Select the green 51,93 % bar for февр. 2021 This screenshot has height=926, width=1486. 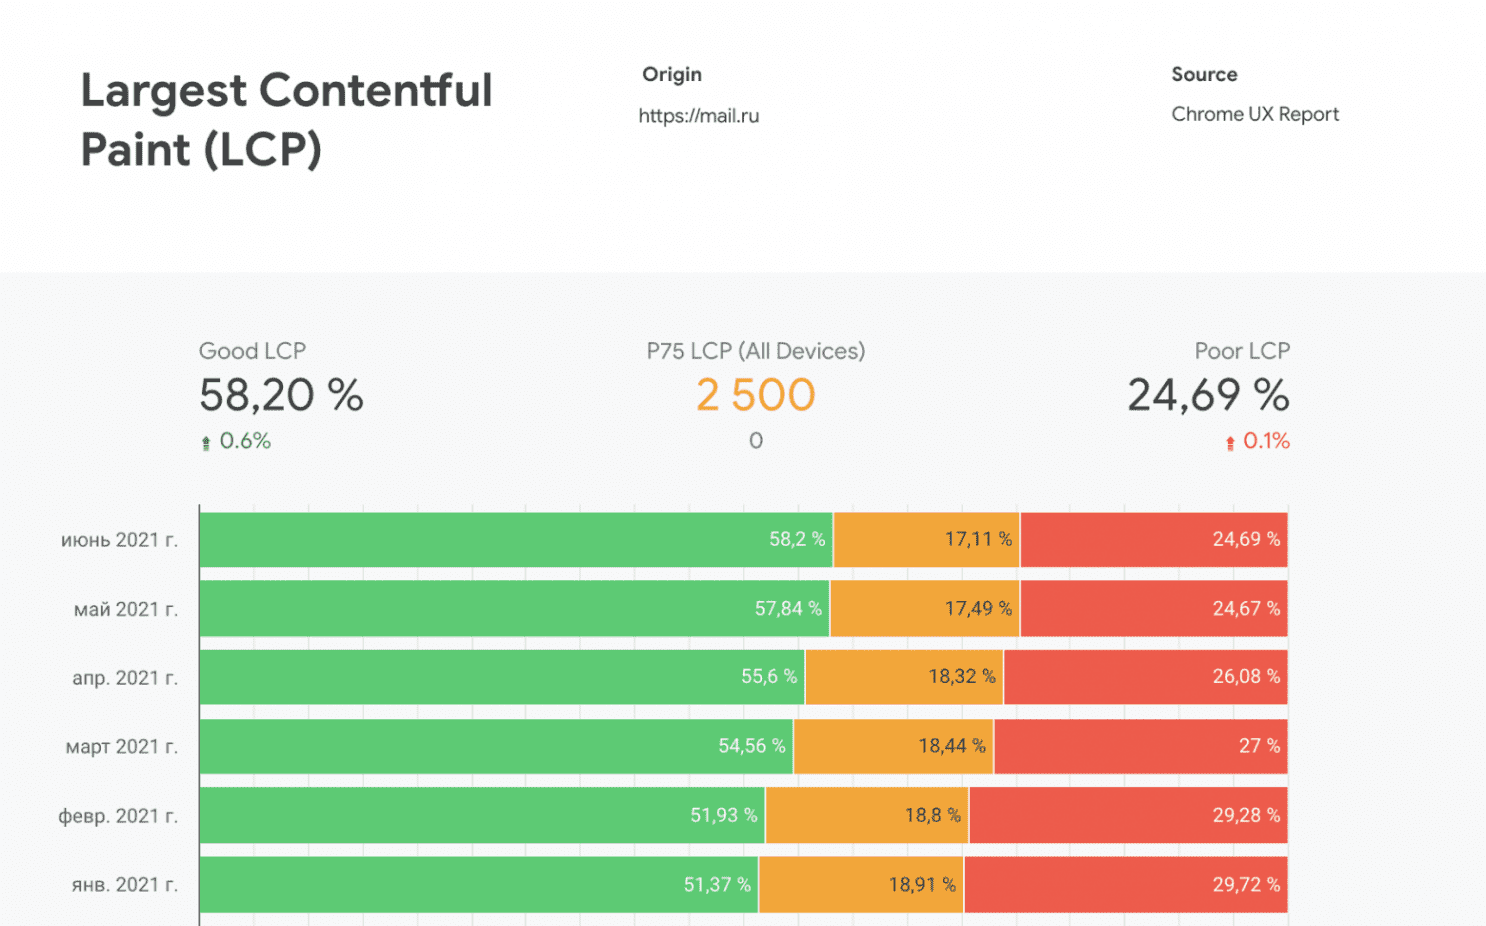481,815
